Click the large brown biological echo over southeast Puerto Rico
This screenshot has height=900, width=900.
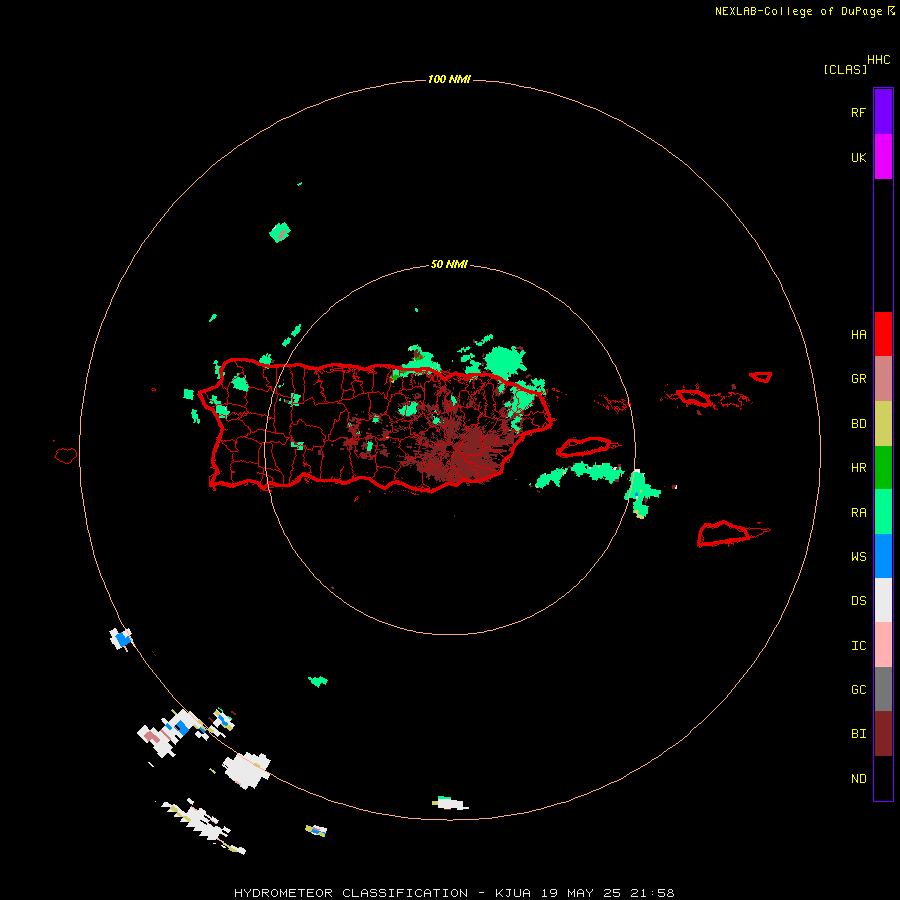463,451
